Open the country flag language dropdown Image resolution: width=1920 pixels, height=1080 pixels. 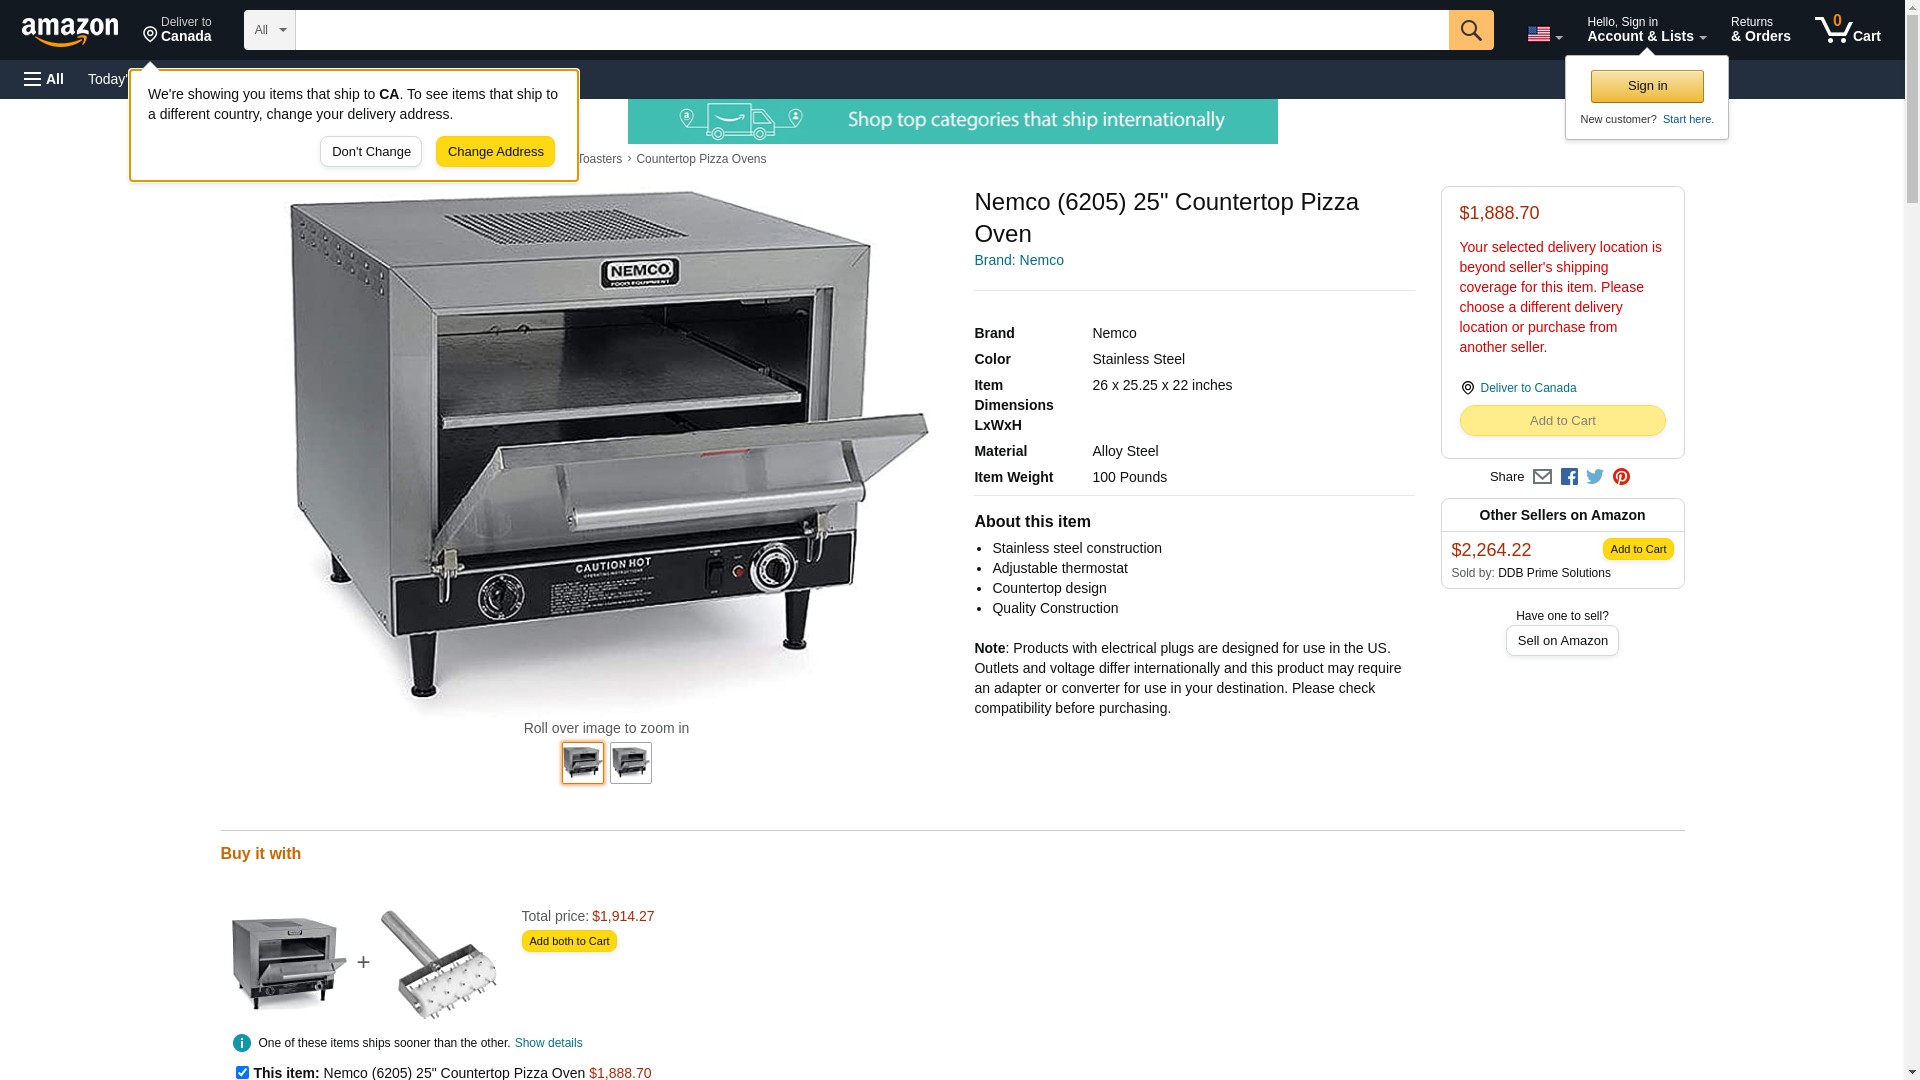tap(1544, 34)
